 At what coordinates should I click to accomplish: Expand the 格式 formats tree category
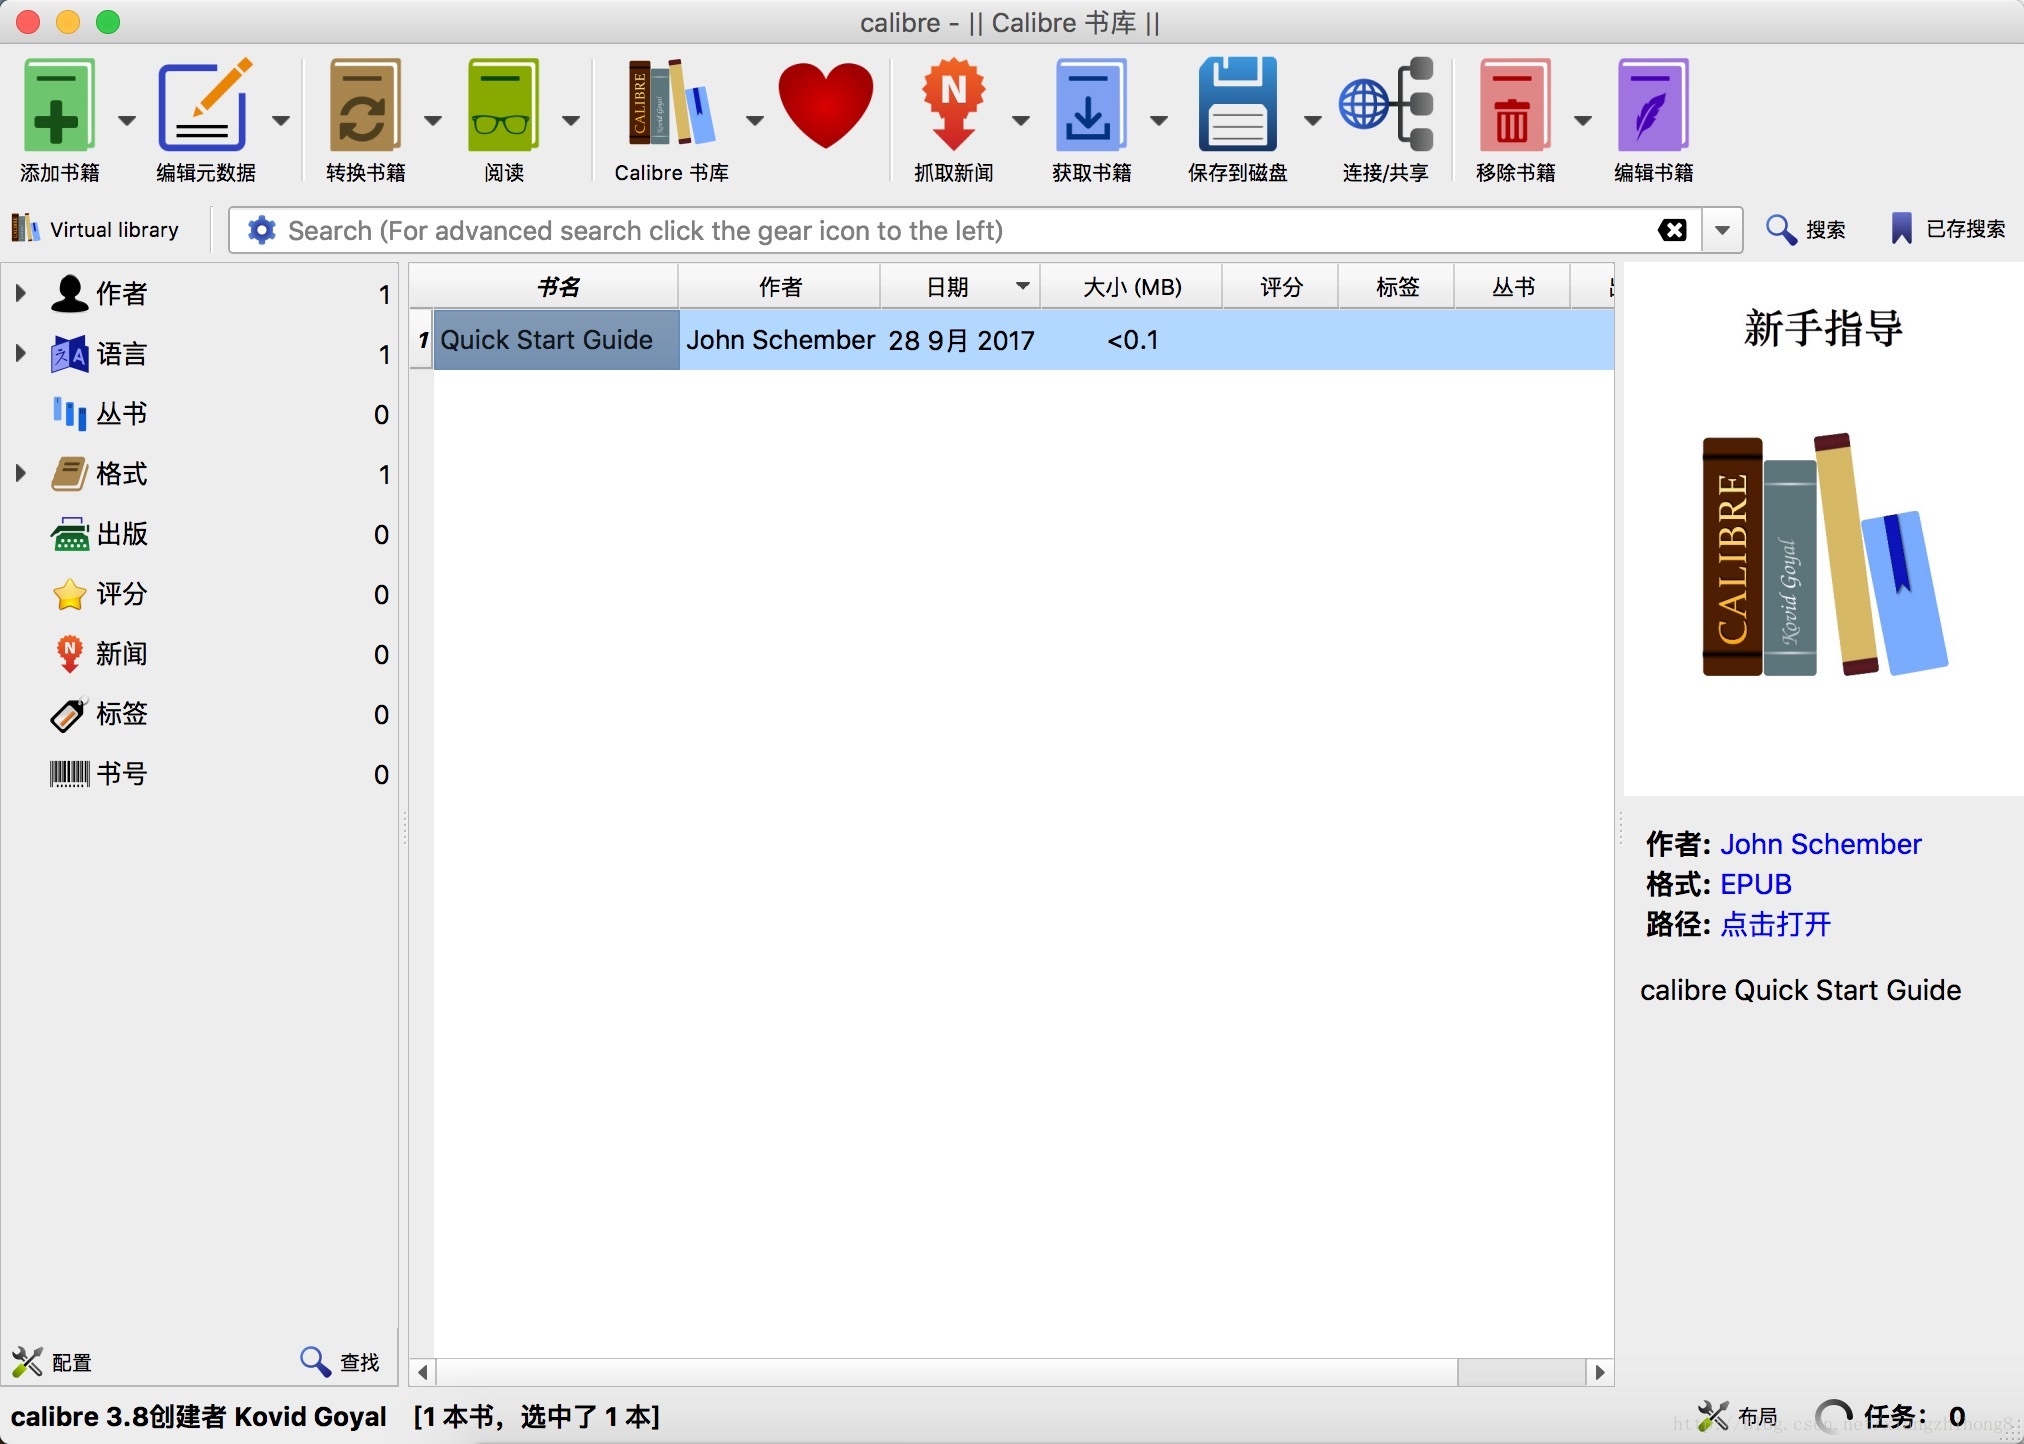20,473
